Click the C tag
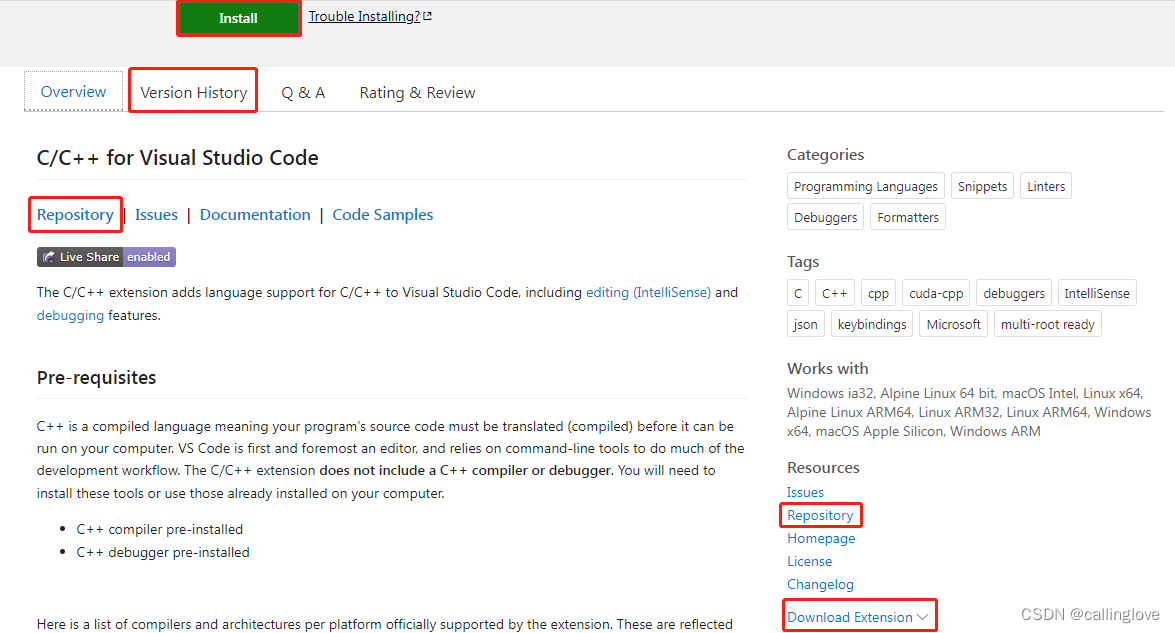This screenshot has height=633, width=1175. click(798, 293)
